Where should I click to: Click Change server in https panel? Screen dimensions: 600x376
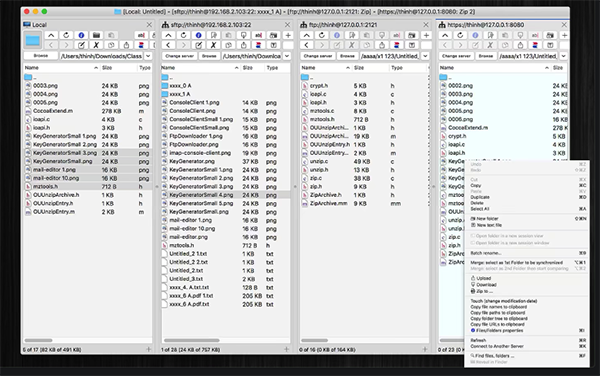tap(456, 56)
